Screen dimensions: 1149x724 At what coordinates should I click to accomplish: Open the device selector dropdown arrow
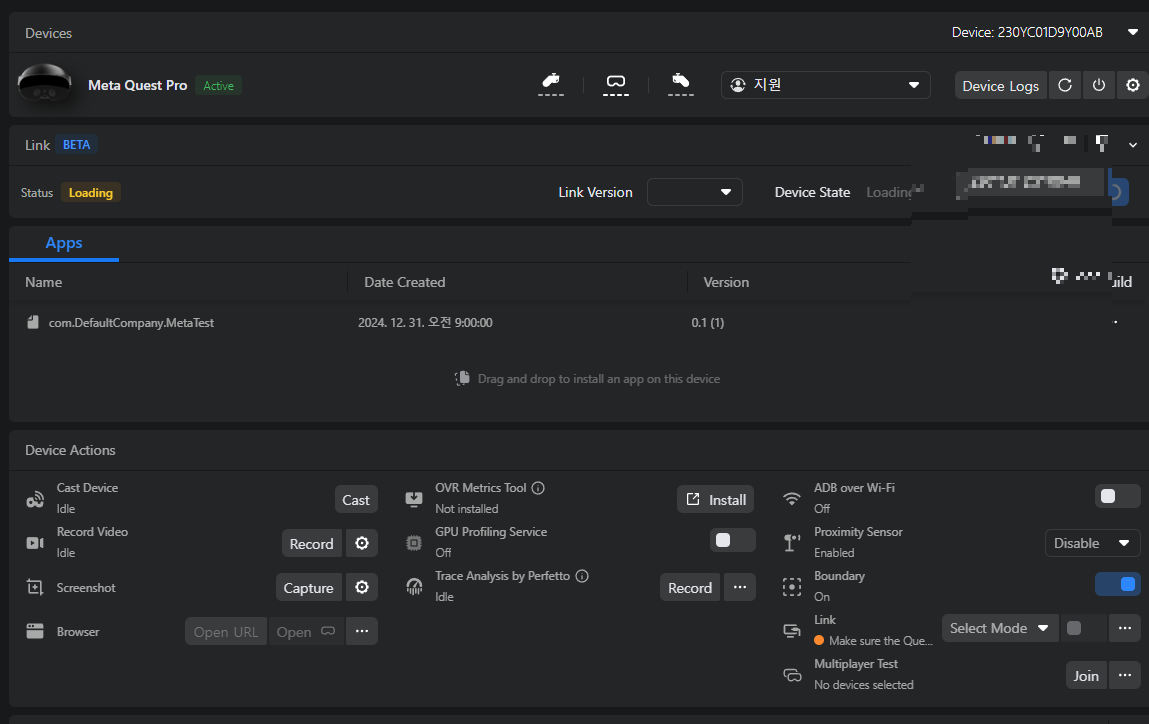coord(1133,32)
